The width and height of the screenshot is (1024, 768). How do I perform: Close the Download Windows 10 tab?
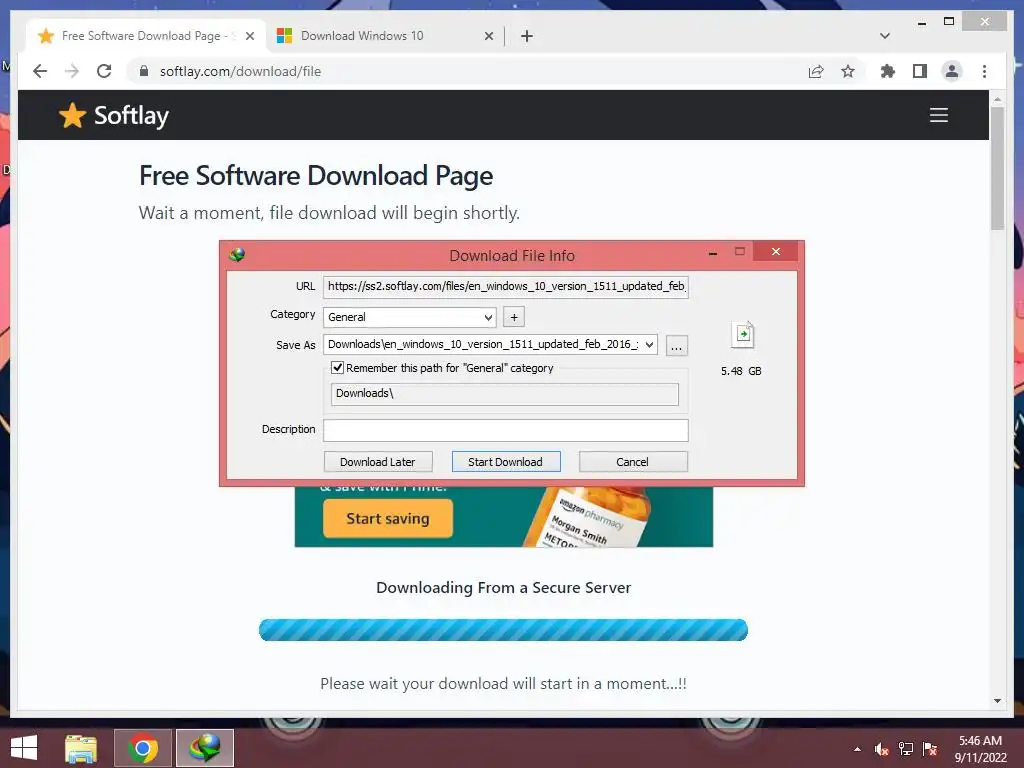click(x=489, y=36)
